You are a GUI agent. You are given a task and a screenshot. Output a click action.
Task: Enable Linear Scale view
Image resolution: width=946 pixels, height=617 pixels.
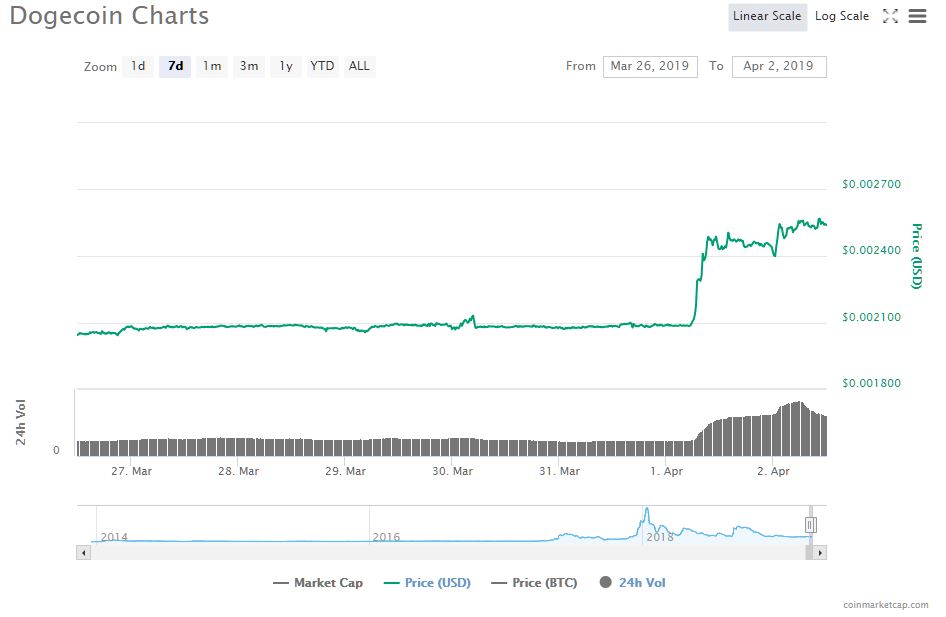pyautogui.click(x=767, y=16)
